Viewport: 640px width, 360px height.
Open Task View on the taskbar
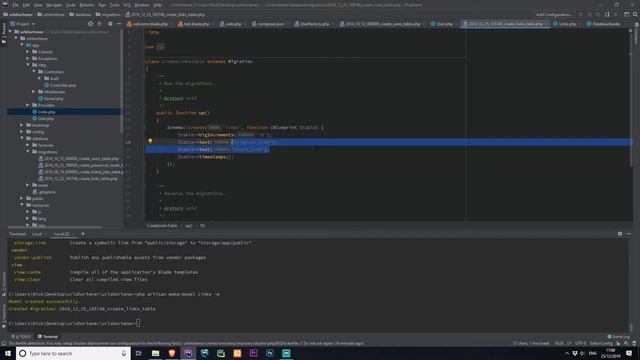pyautogui.click(x=139, y=353)
